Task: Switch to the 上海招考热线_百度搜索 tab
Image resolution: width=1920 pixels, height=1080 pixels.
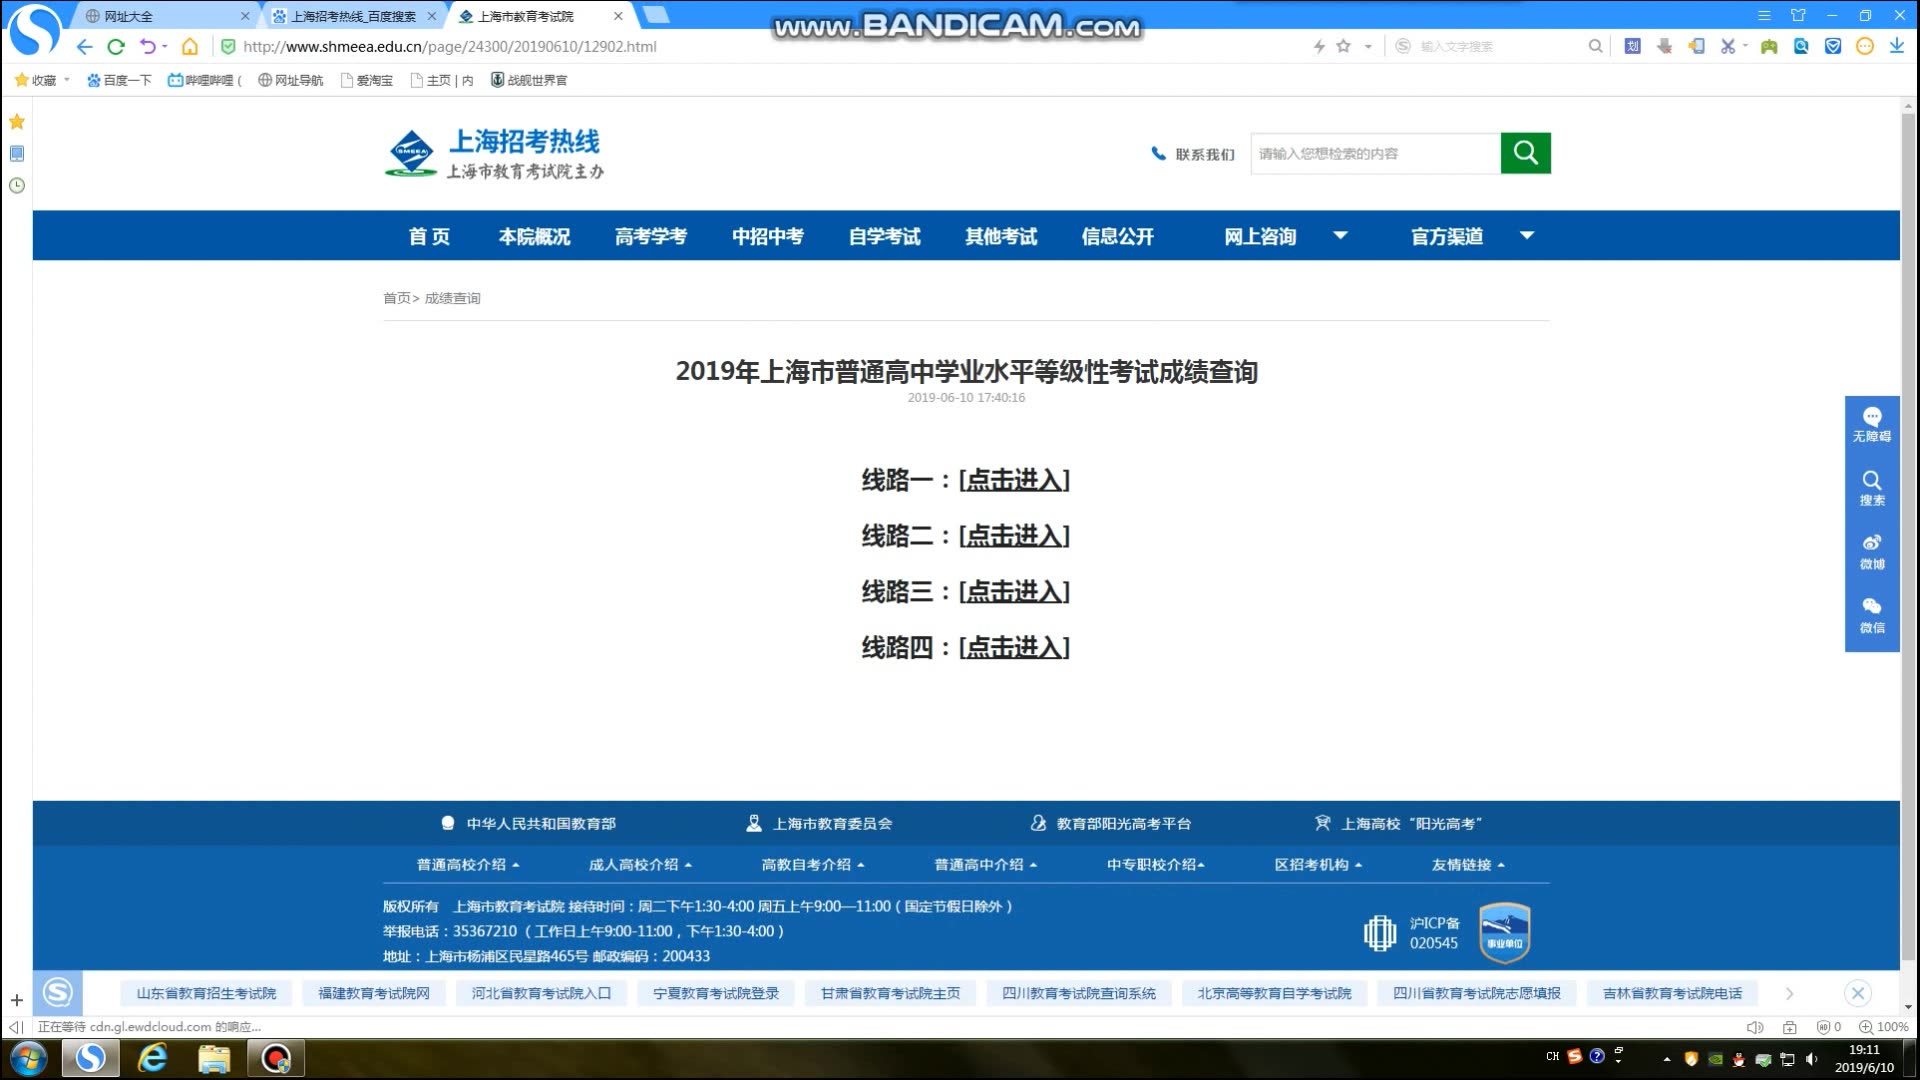Action: 352,16
